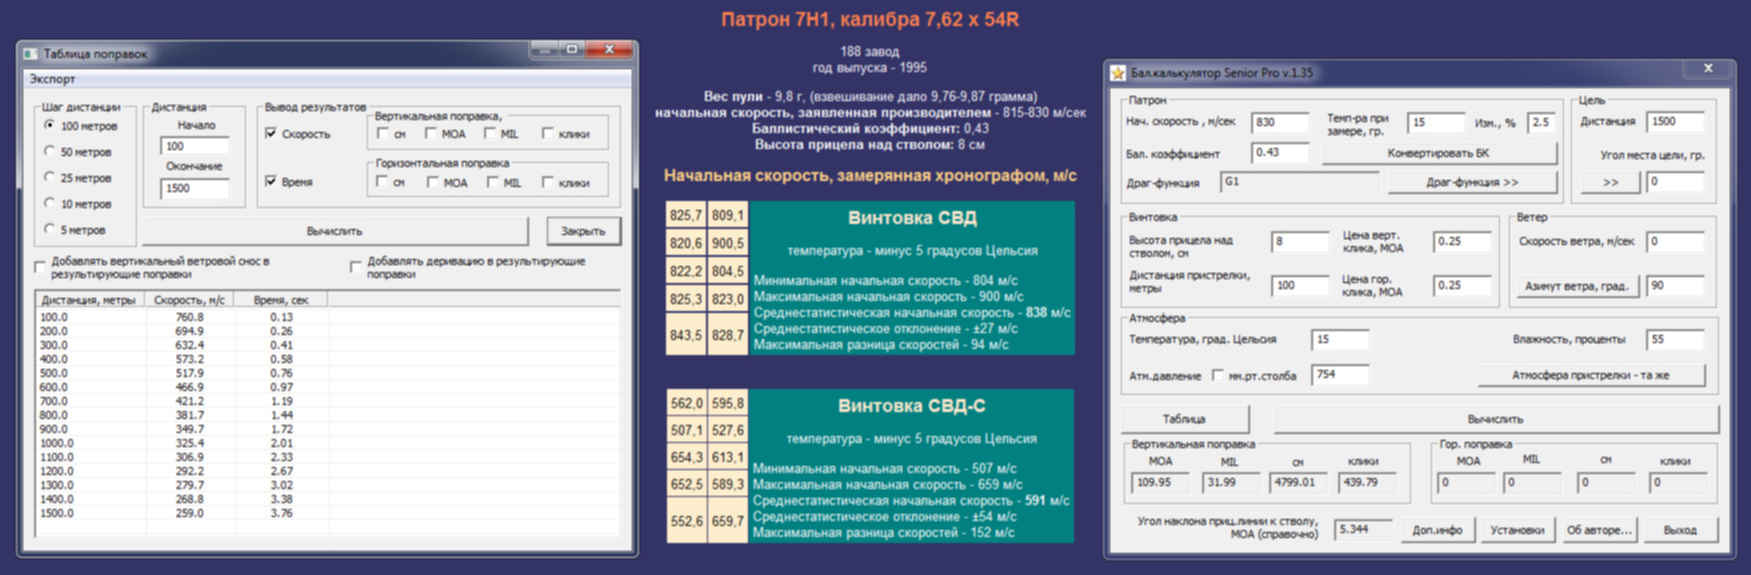Click the Установки settings button

coord(1516,530)
